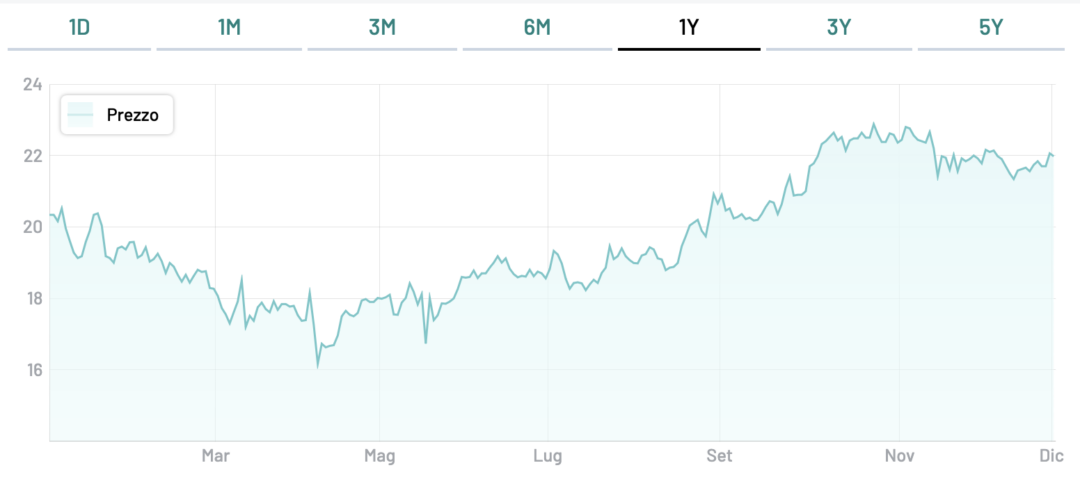This screenshot has width=1080, height=495.
Task: Click the Mar label on x-axis
Action: pyautogui.click(x=216, y=456)
